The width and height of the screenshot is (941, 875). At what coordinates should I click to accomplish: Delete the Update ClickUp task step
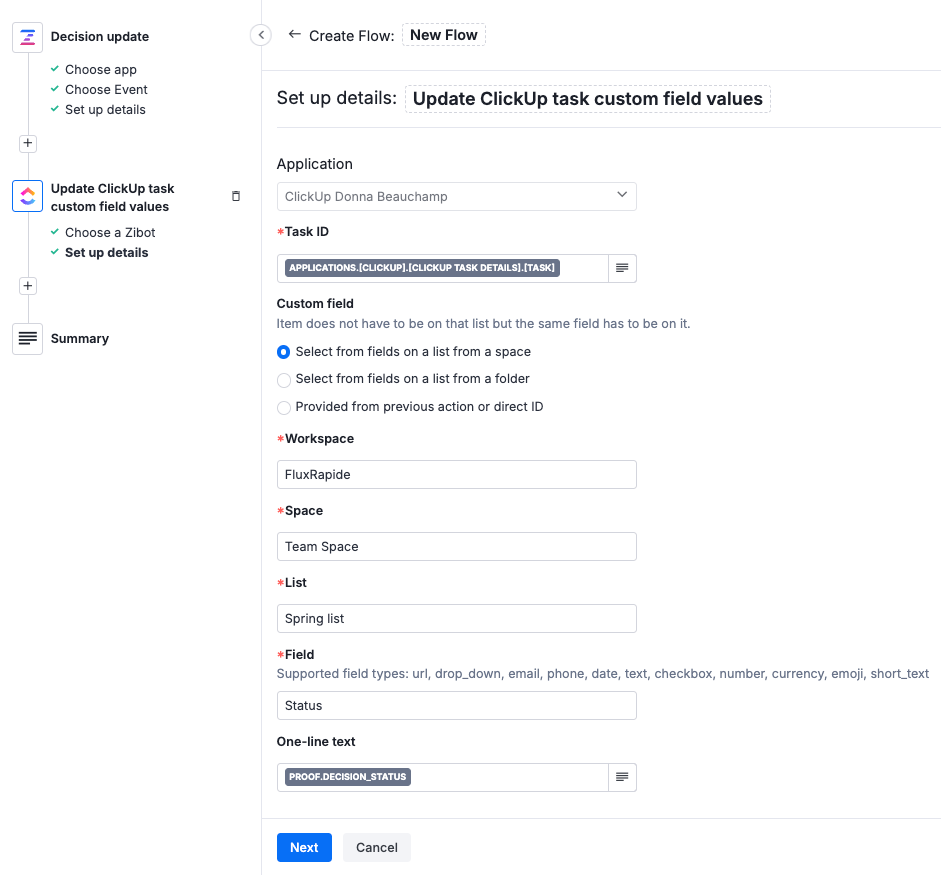pos(236,196)
